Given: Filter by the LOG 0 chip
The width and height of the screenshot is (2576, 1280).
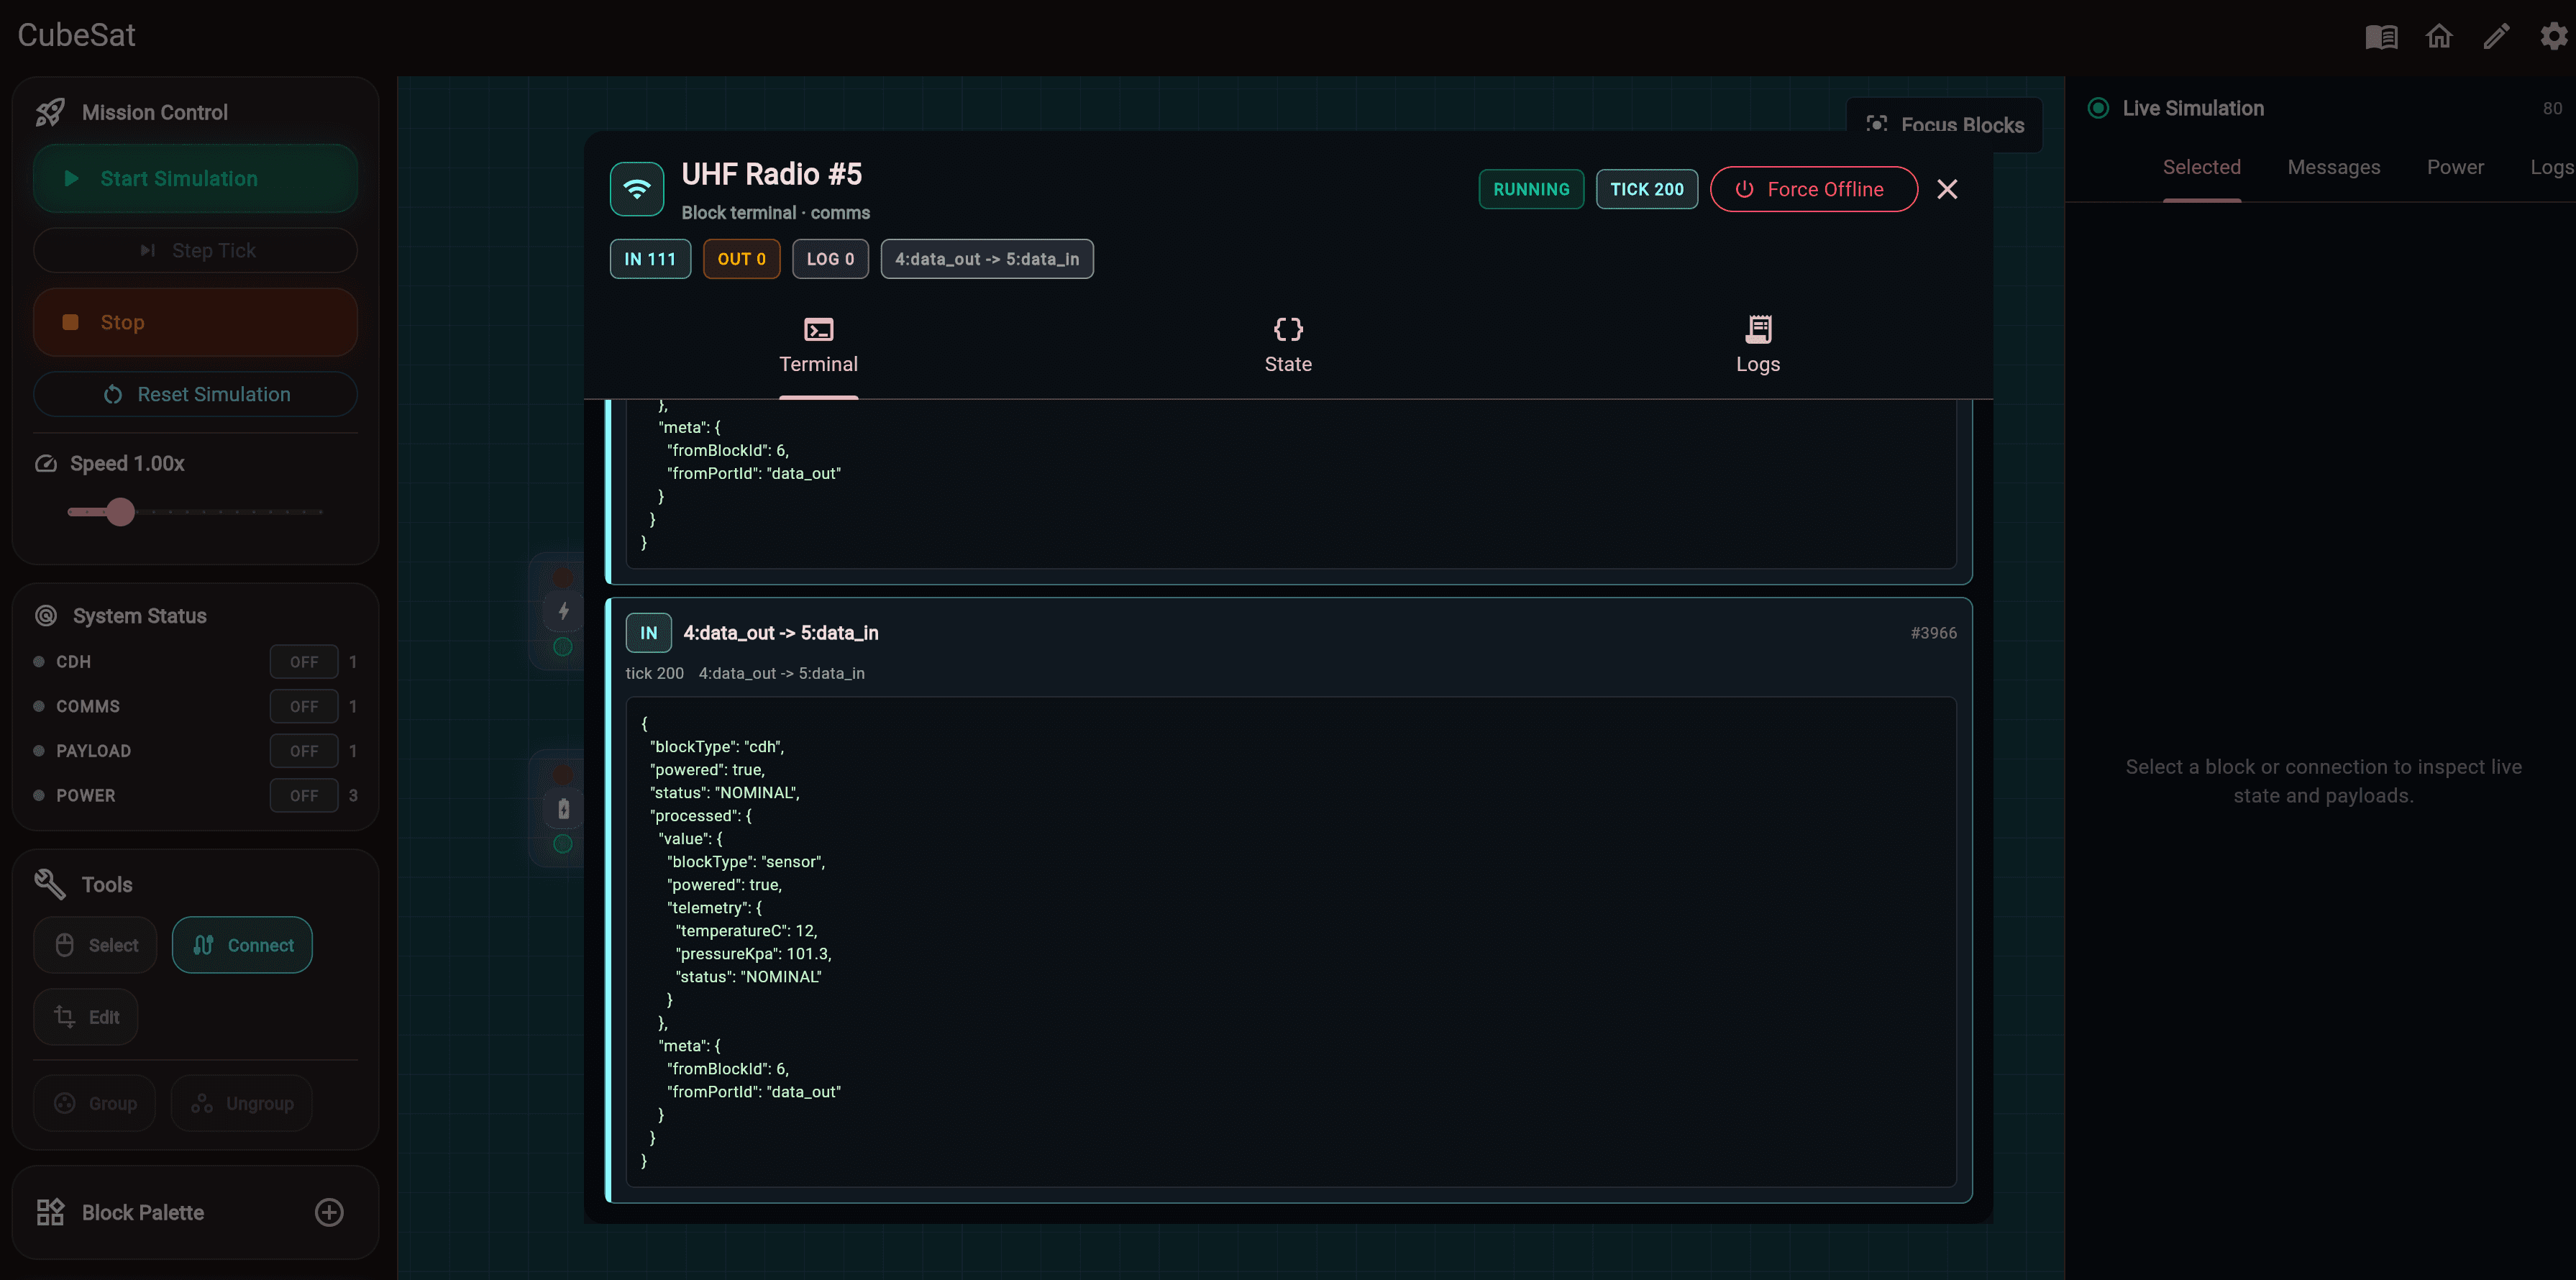Looking at the screenshot, I should pos(830,259).
